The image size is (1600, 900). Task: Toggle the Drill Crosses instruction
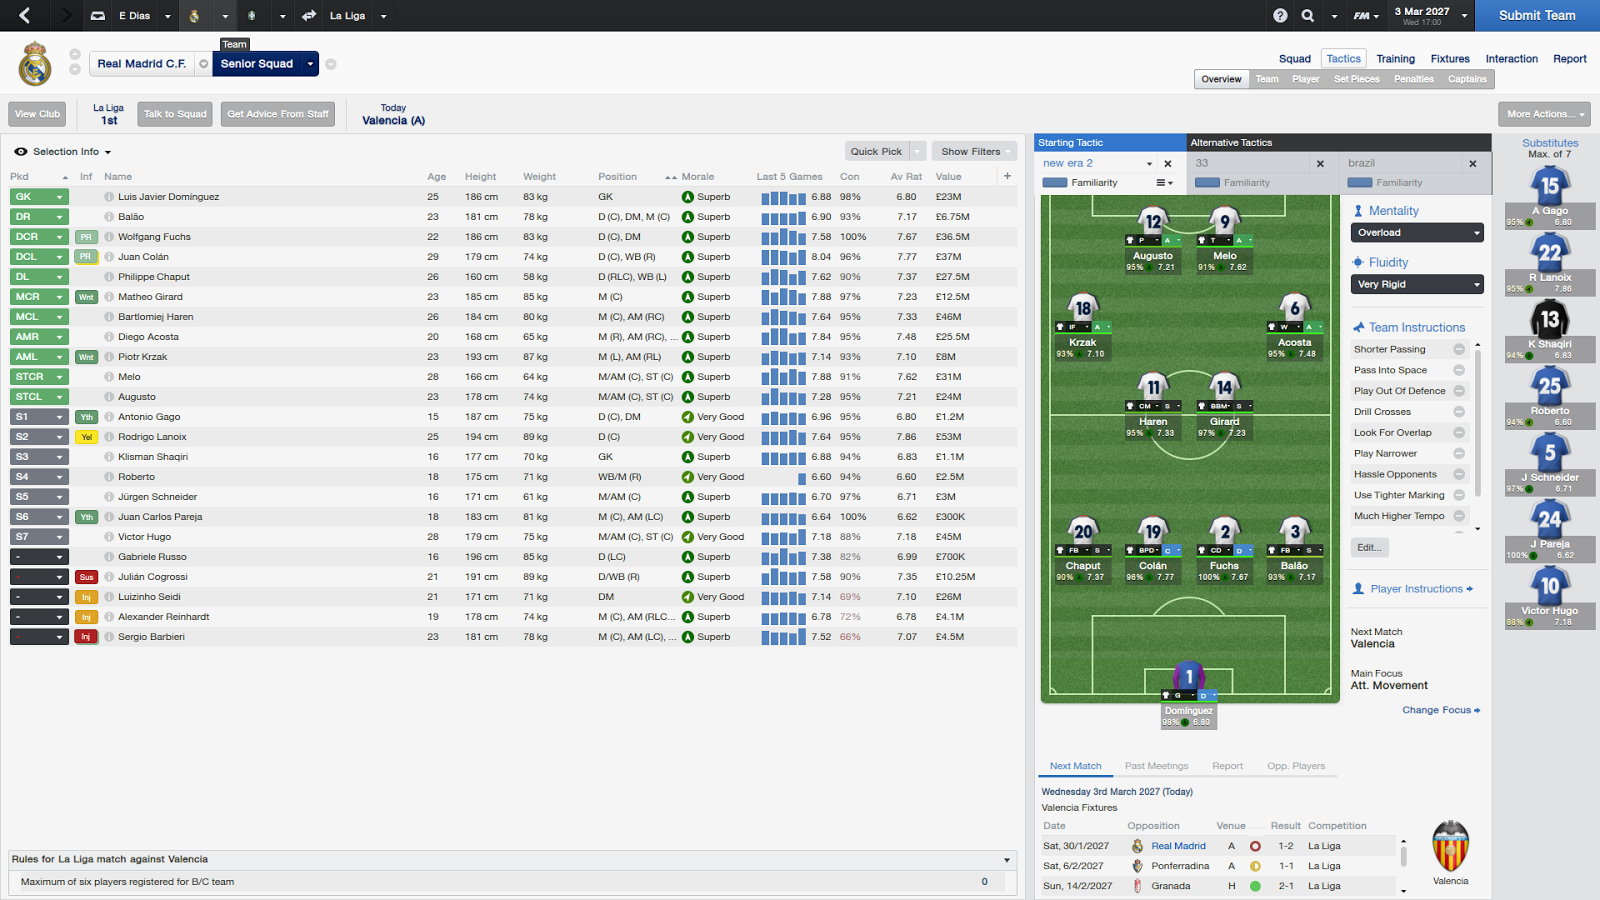tap(1459, 412)
